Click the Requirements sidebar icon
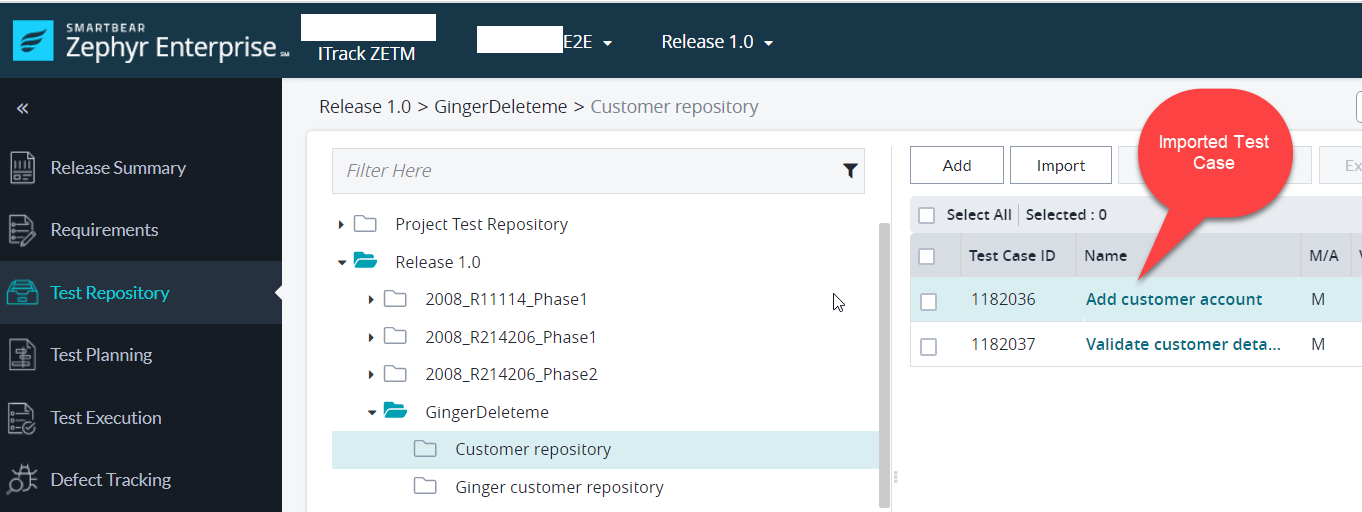The height and width of the screenshot is (512, 1362). coord(22,230)
